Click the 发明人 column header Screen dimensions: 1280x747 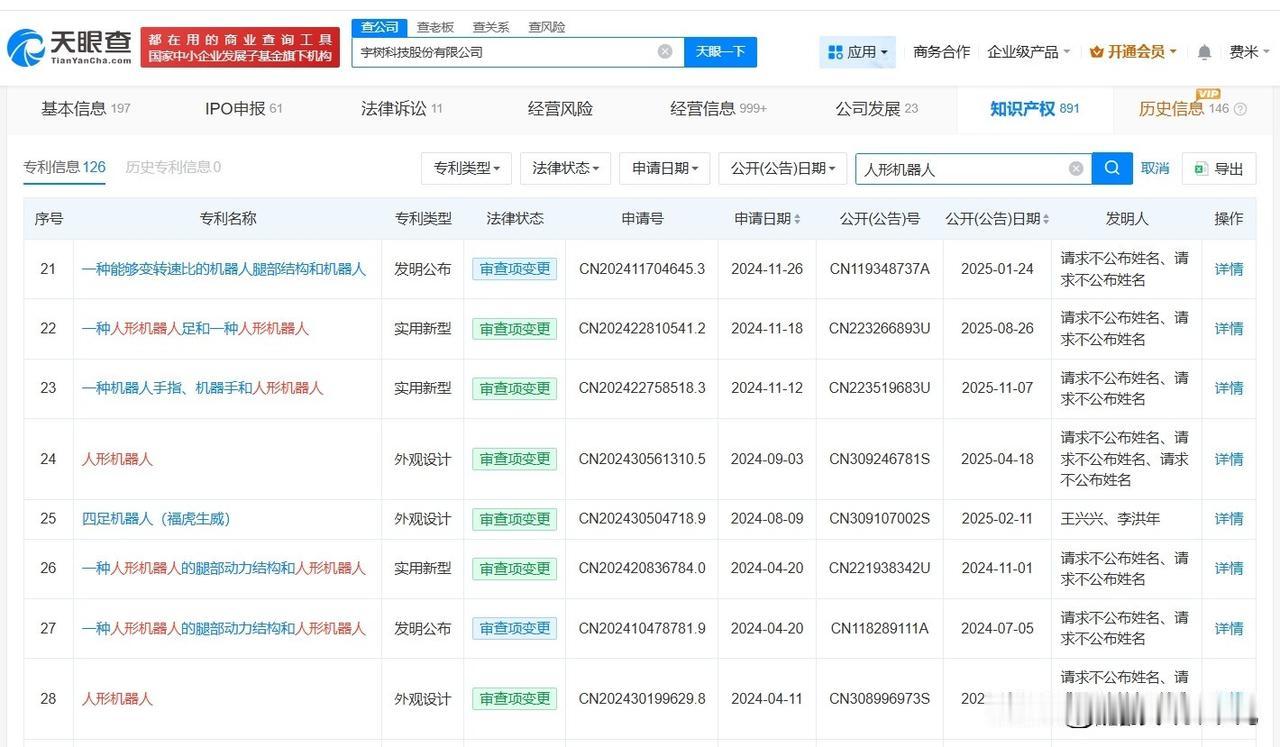click(x=1127, y=219)
